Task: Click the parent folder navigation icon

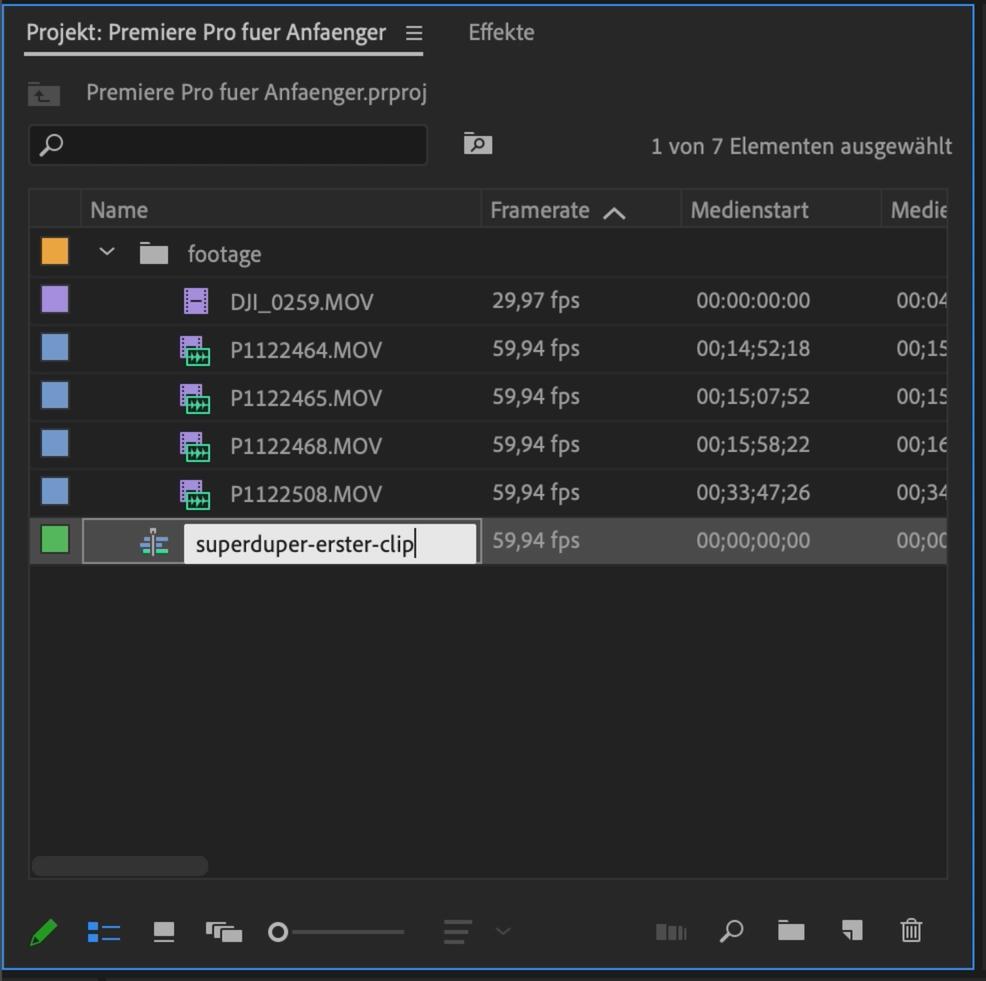Action: point(44,95)
